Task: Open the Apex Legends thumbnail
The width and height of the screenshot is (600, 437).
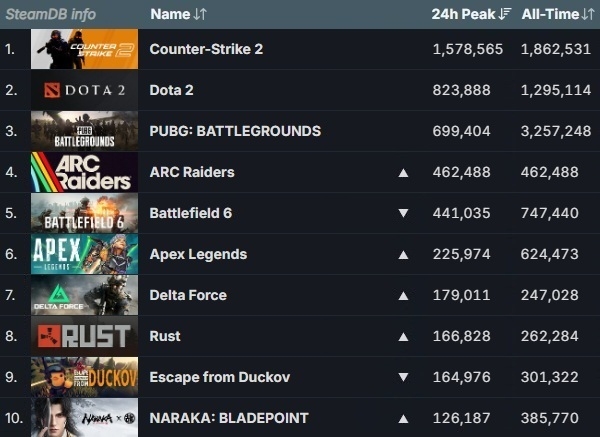Action: click(84, 254)
